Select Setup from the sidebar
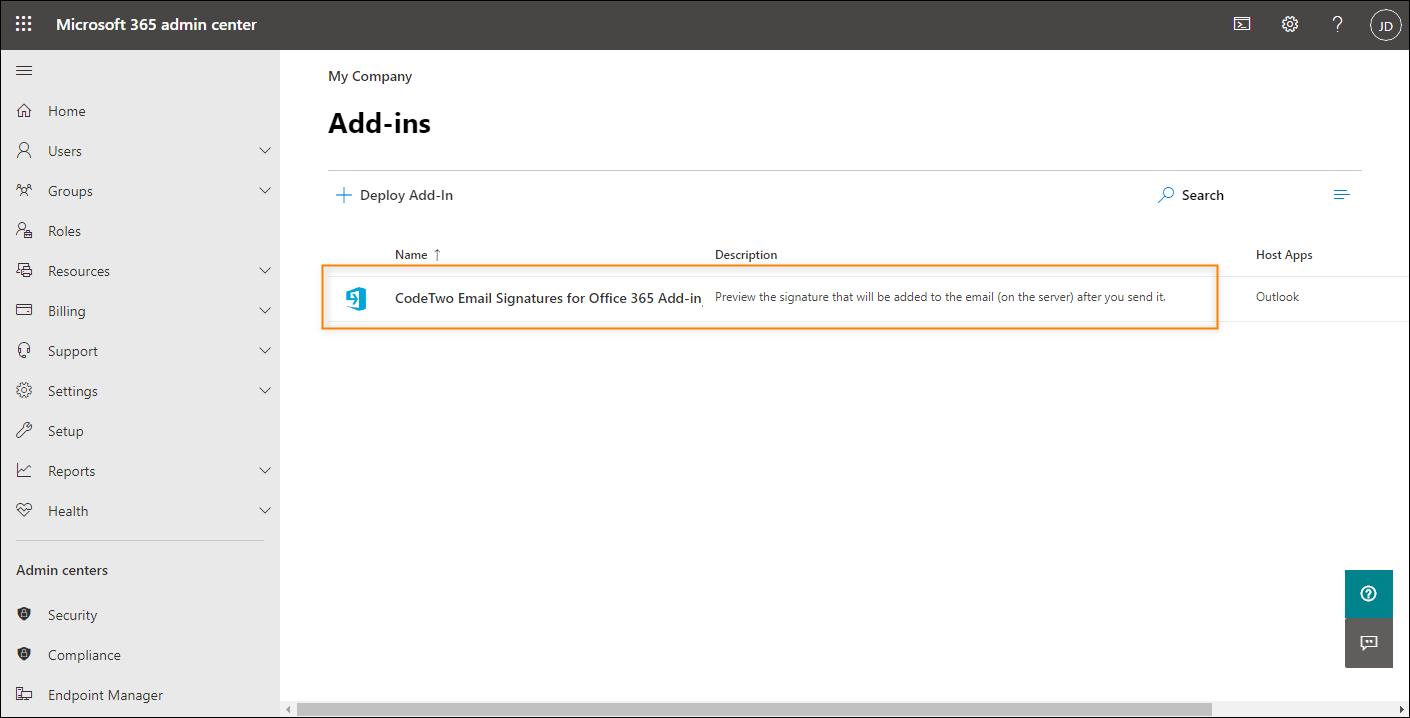1410x718 pixels. coord(66,430)
